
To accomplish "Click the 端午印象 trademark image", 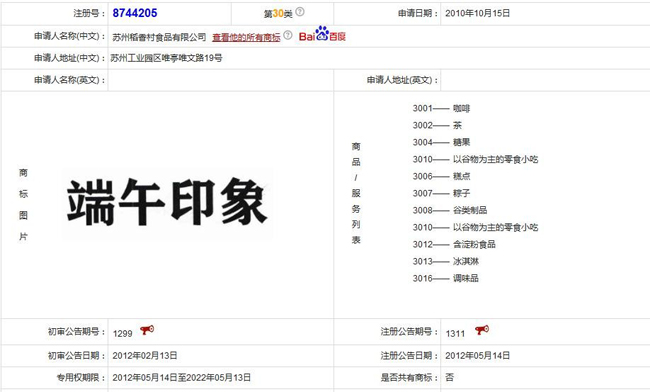I will tap(167, 203).
